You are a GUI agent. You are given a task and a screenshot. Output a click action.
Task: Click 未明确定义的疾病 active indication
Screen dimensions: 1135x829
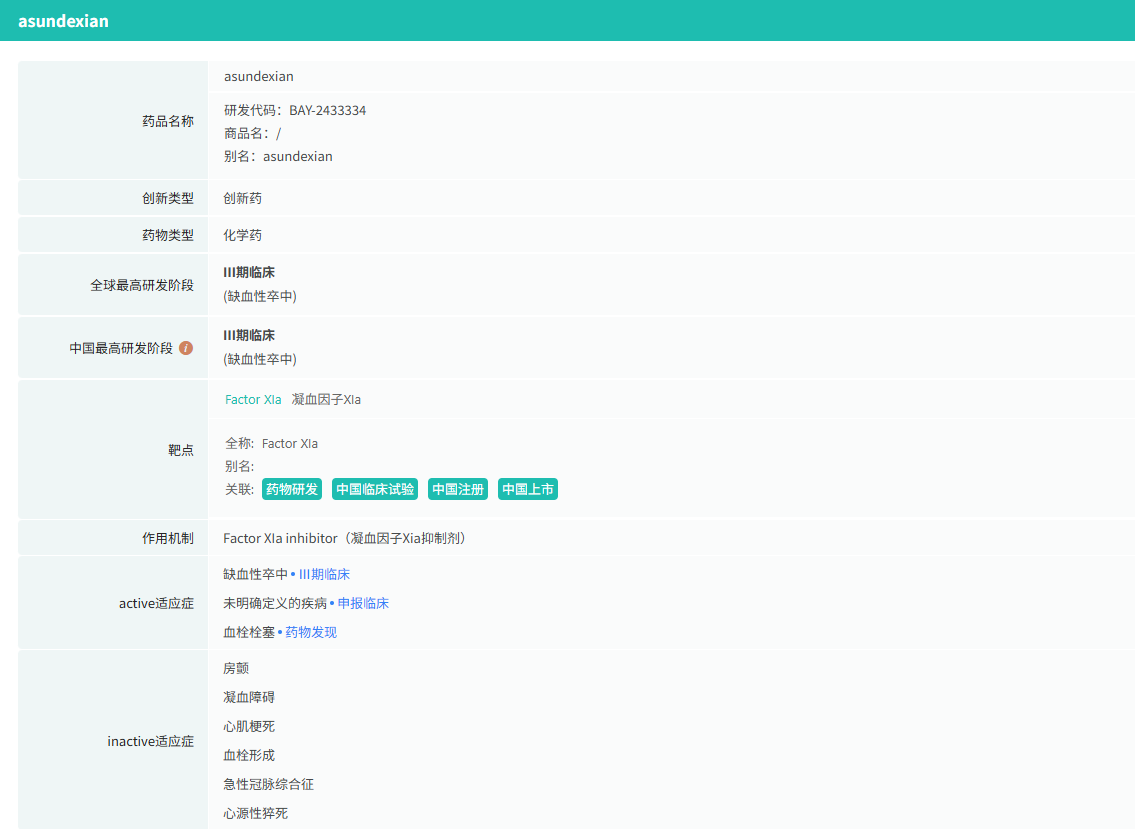tap(275, 603)
